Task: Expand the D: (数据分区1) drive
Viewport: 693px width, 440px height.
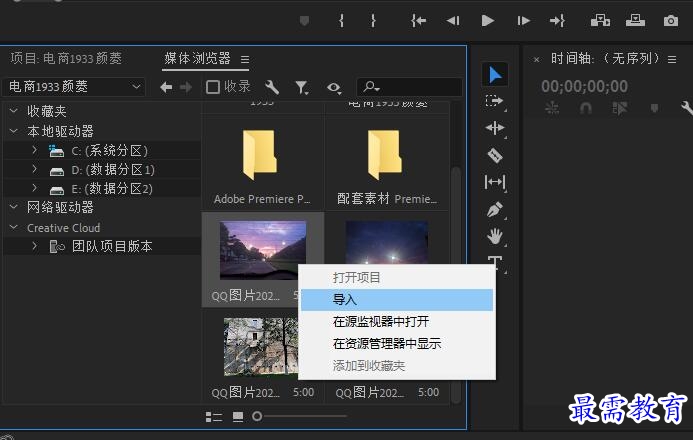Action: tap(34, 169)
